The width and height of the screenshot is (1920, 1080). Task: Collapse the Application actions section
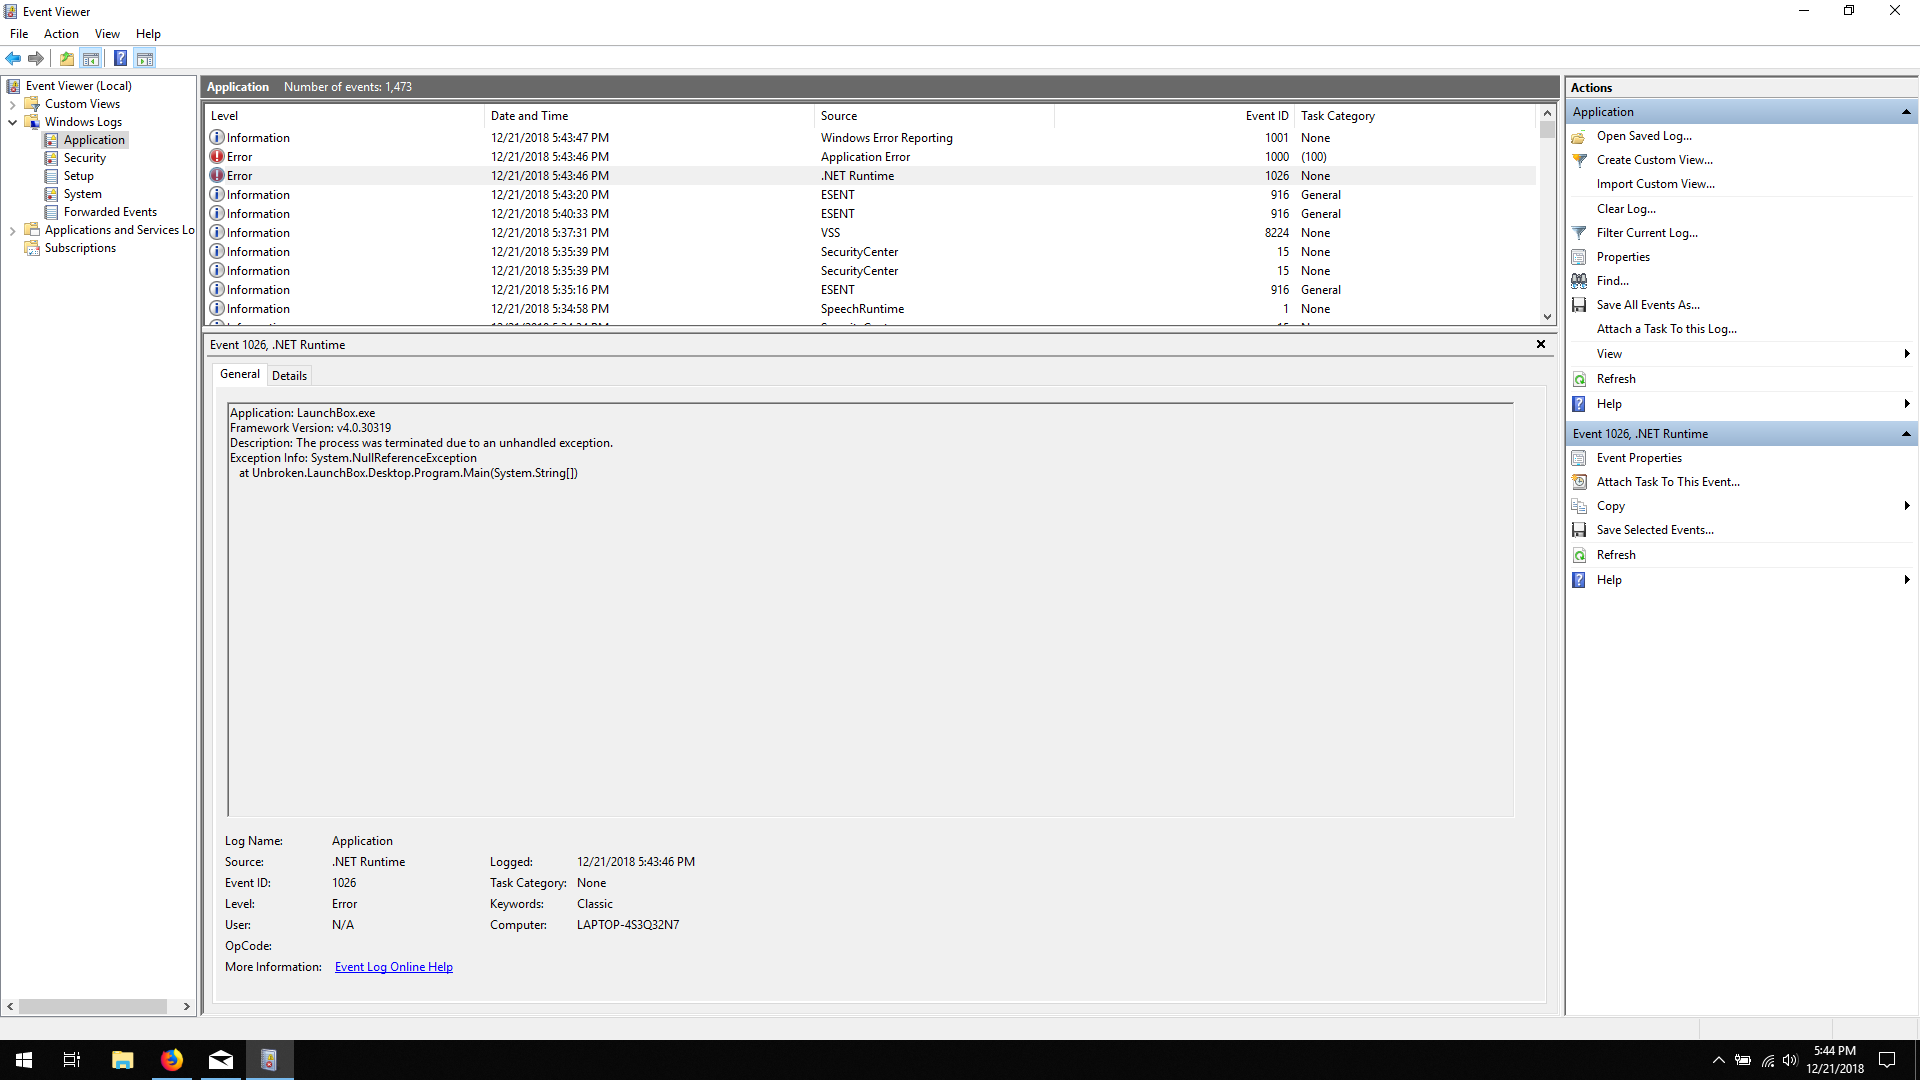pos(1906,112)
